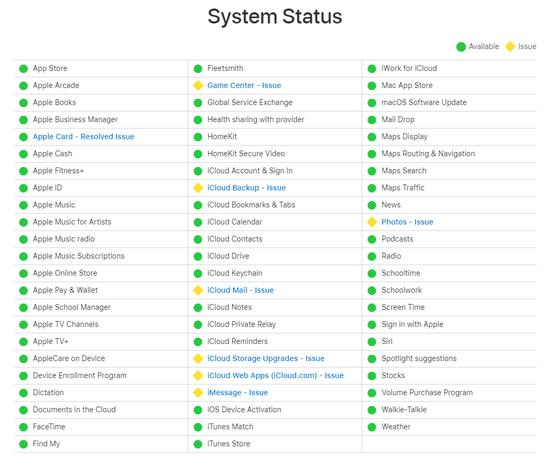Screen dimensions: 550x456
Task: Open the Game Center - Issue link
Action: click(x=244, y=86)
